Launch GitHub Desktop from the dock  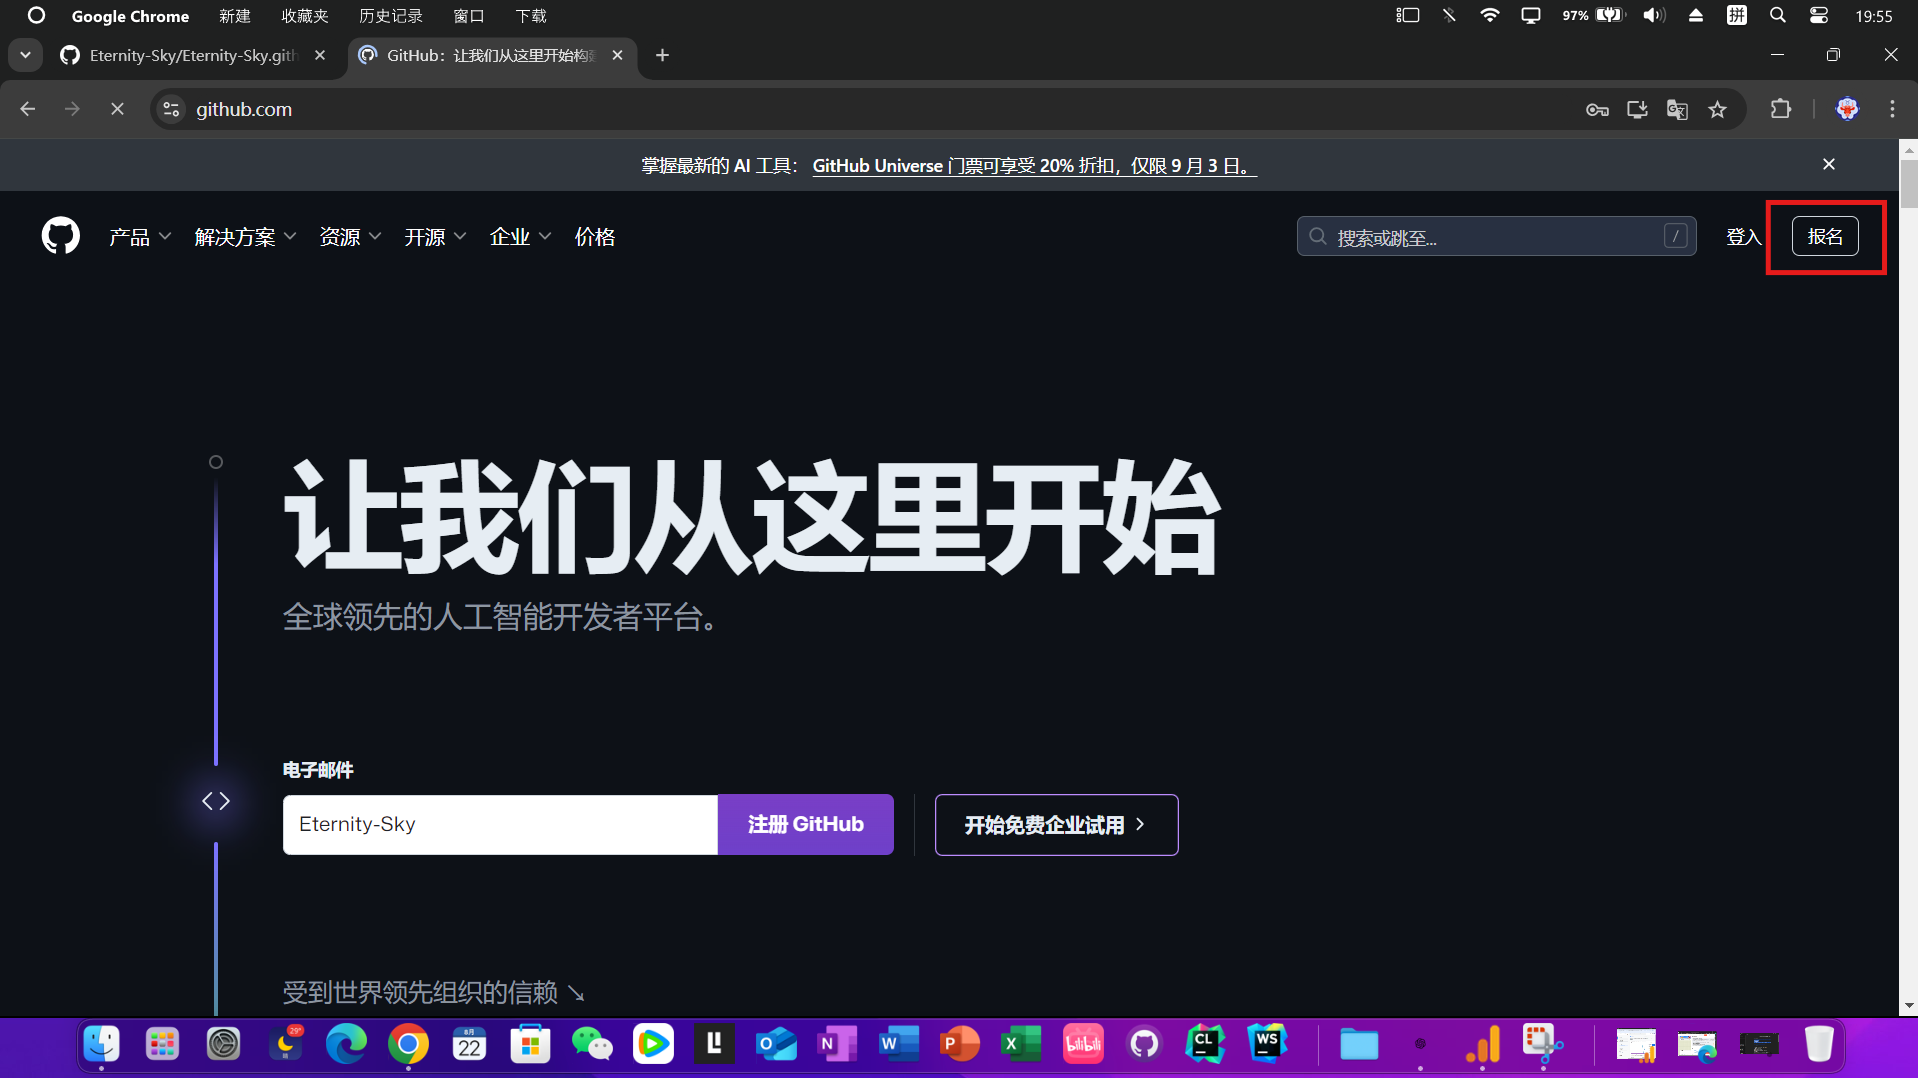(x=1144, y=1045)
